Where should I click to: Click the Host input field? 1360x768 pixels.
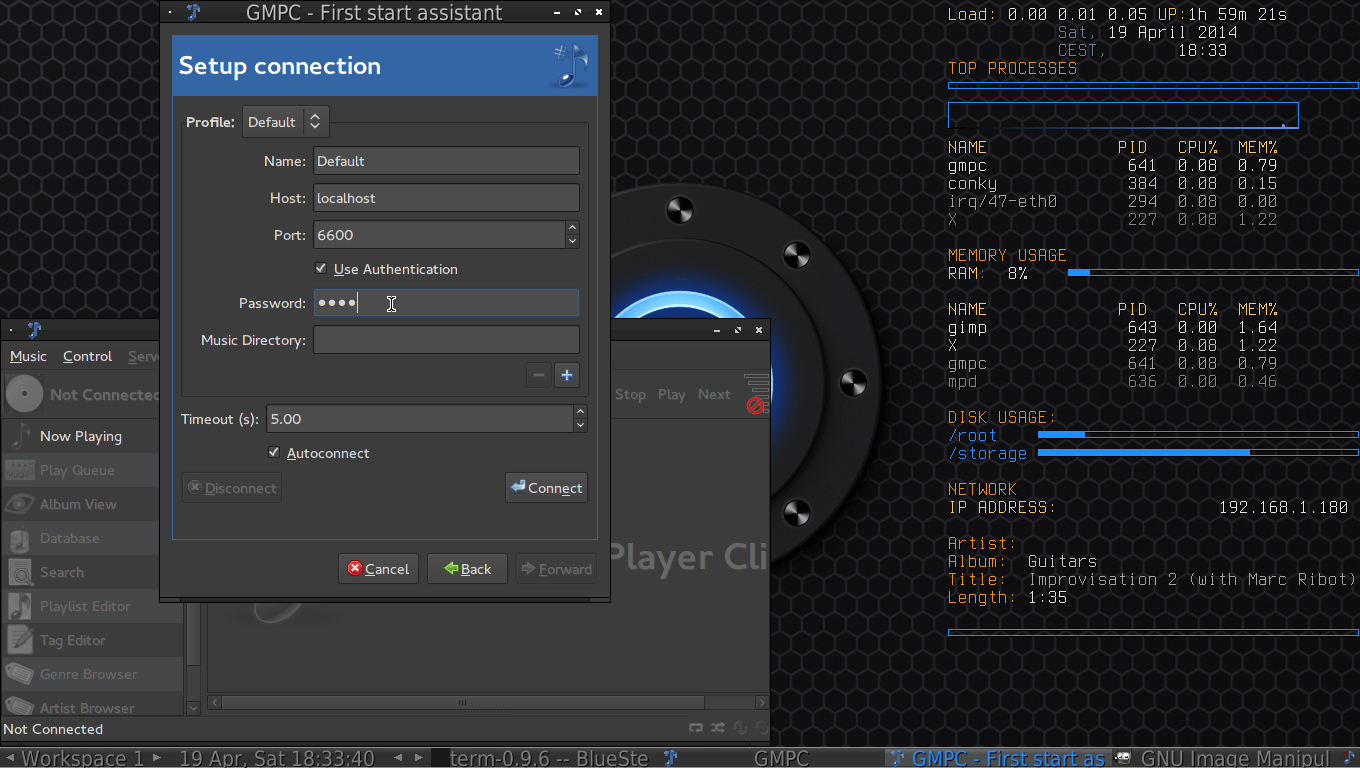[446, 198]
